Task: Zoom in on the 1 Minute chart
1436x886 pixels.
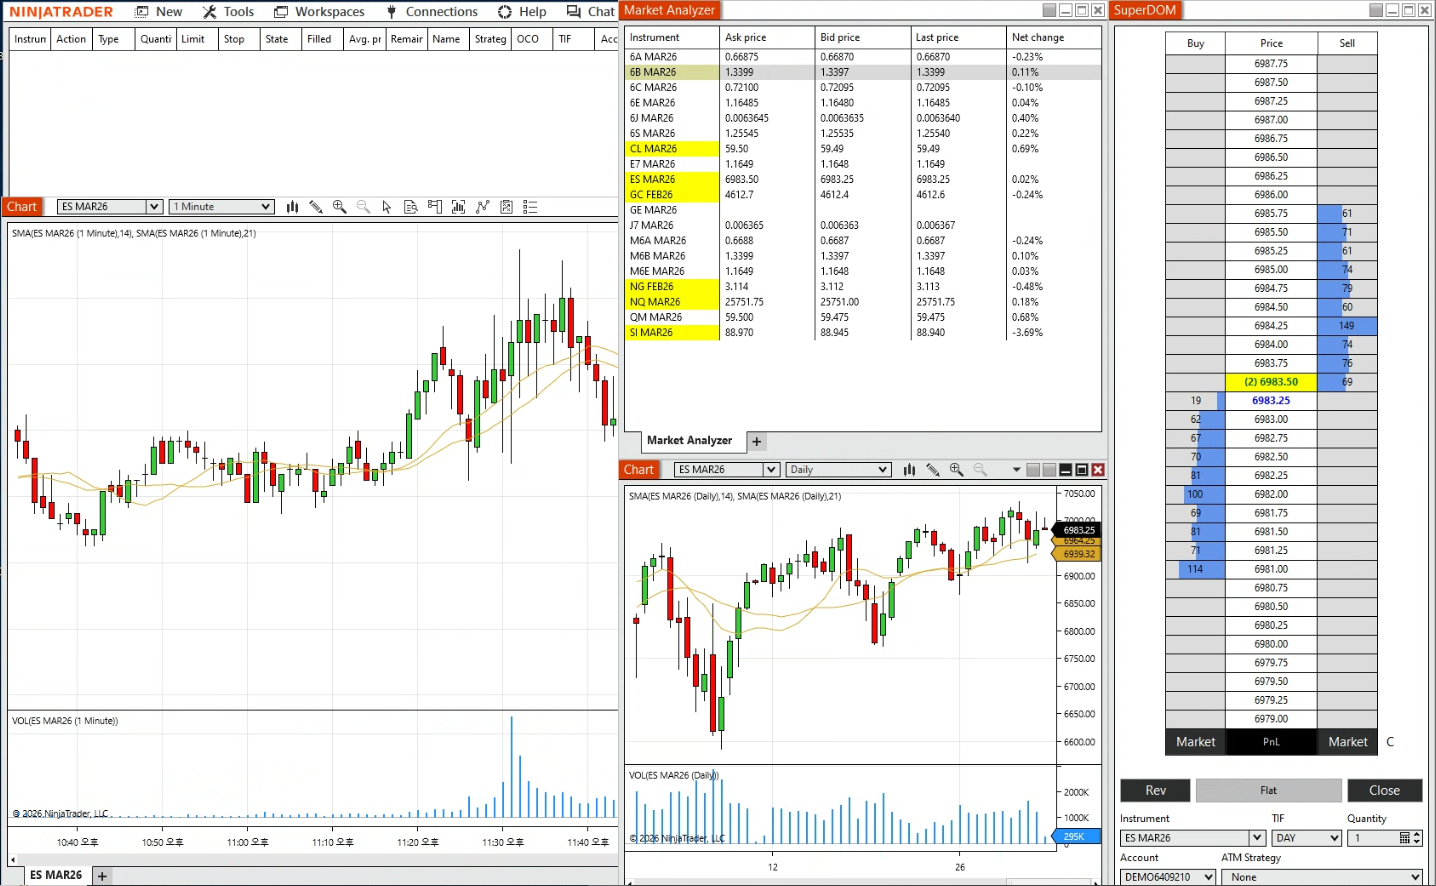Action: 340,207
